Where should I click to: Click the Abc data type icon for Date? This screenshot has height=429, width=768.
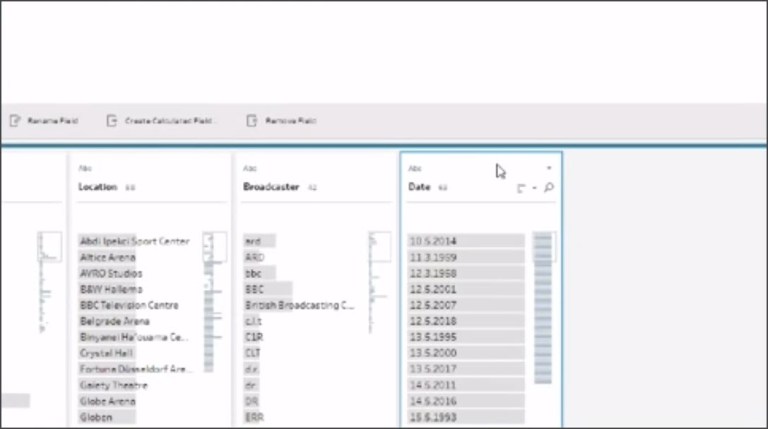coord(415,169)
